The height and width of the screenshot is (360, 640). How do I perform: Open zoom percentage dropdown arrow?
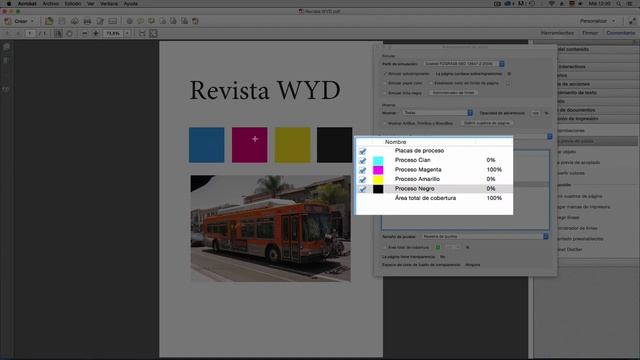(x=127, y=33)
